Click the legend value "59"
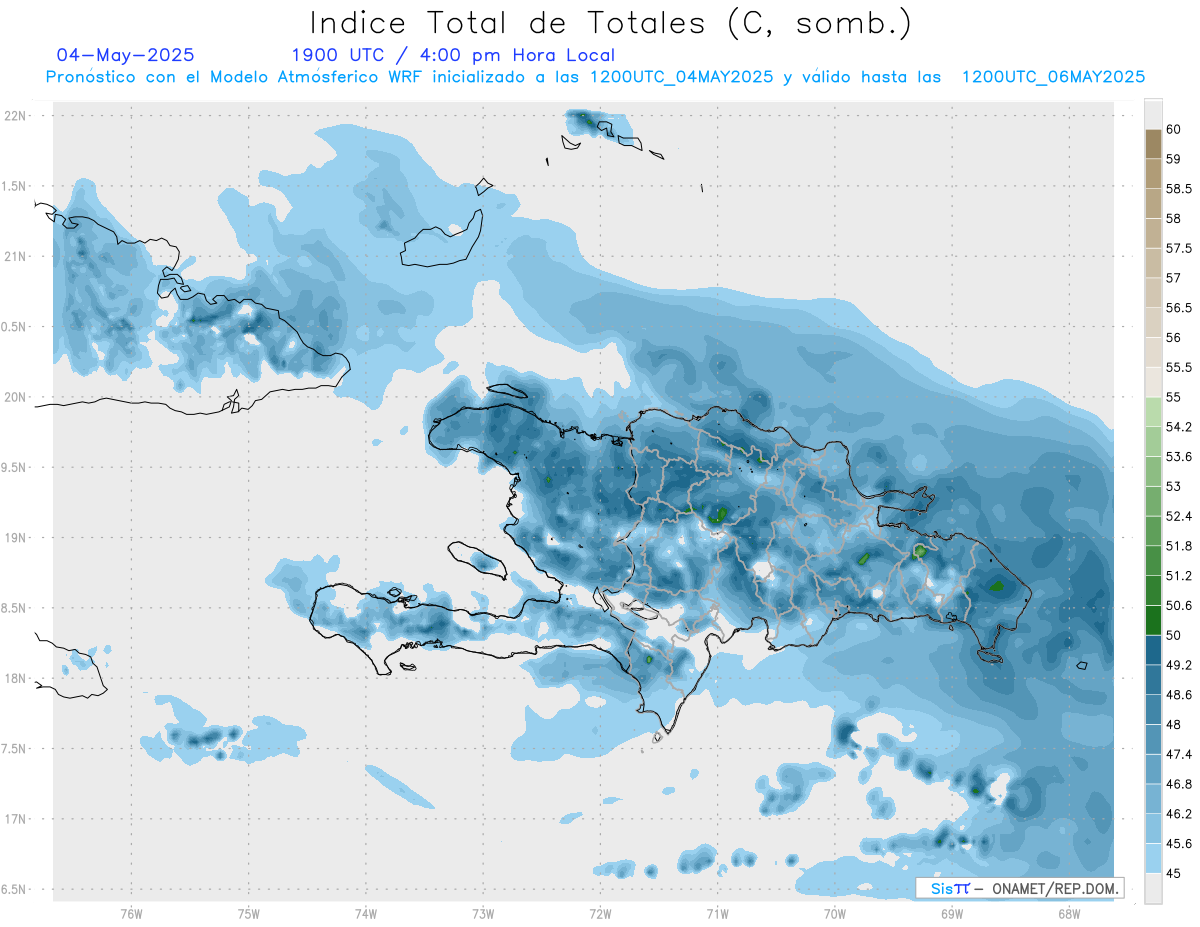 1174,158
